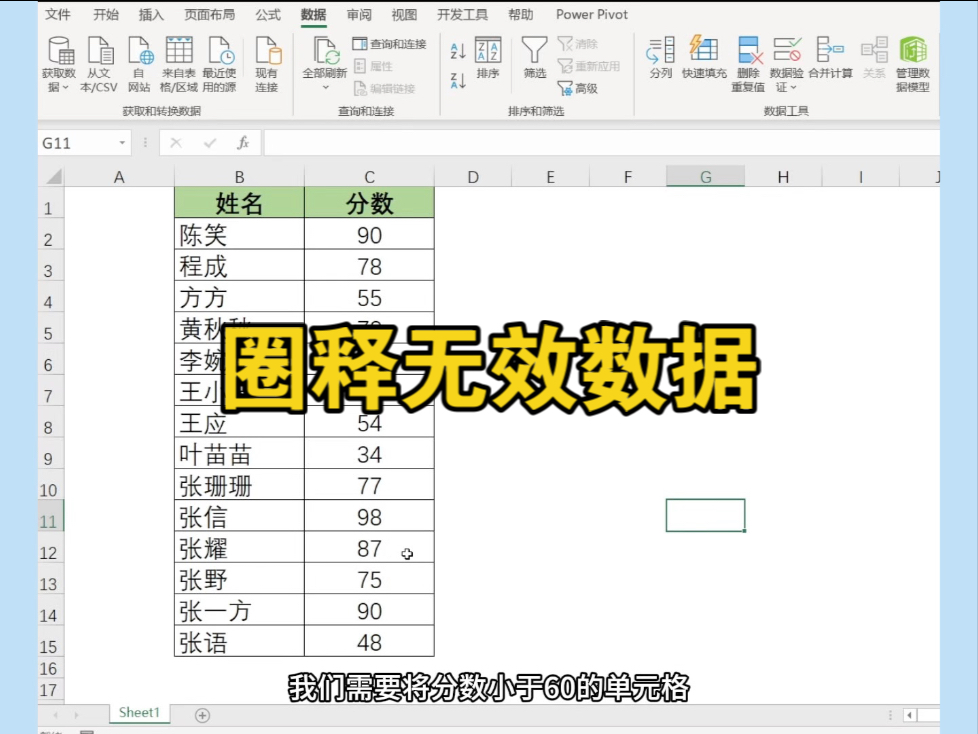Select cell containing 张珊珊
The width and height of the screenshot is (978, 734).
point(239,485)
